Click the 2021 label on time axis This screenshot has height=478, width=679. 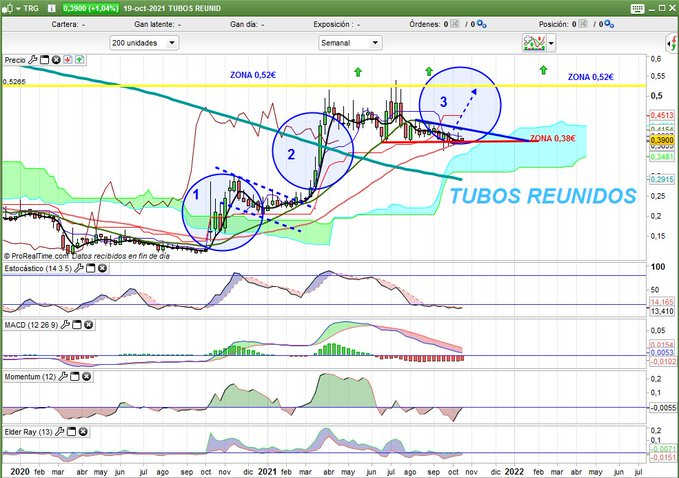(x=267, y=472)
